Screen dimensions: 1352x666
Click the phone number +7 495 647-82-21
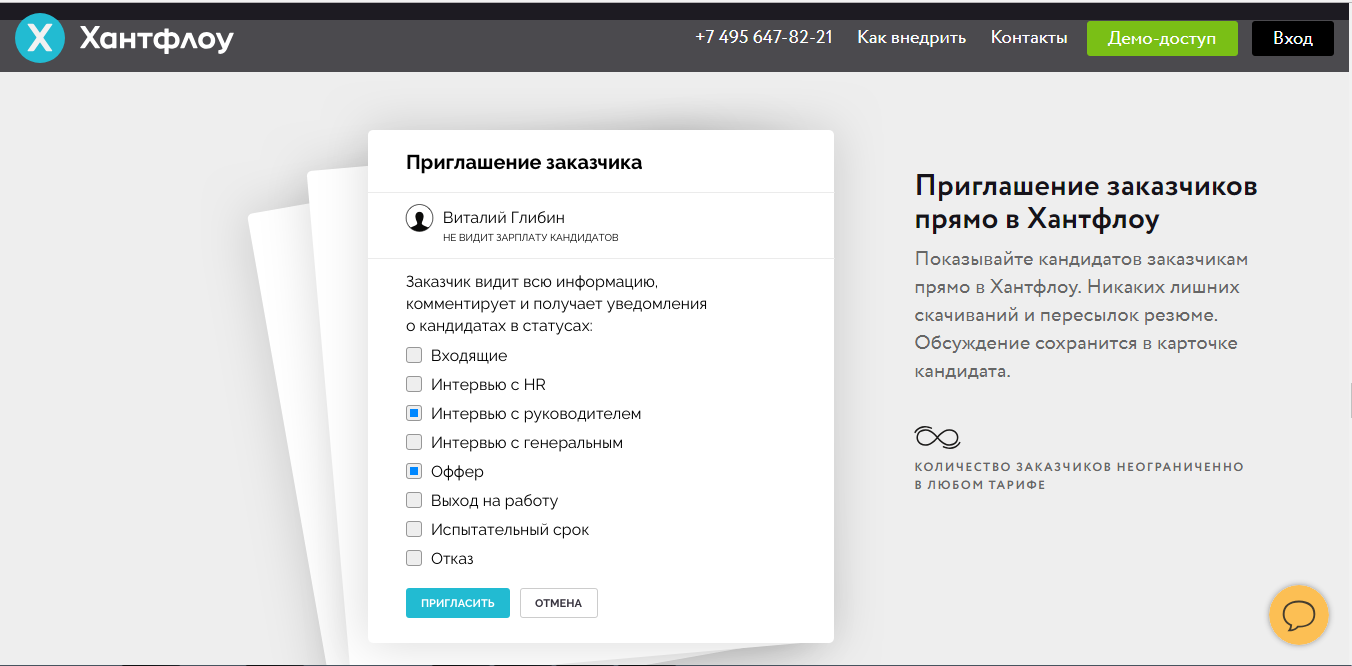(764, 38)
